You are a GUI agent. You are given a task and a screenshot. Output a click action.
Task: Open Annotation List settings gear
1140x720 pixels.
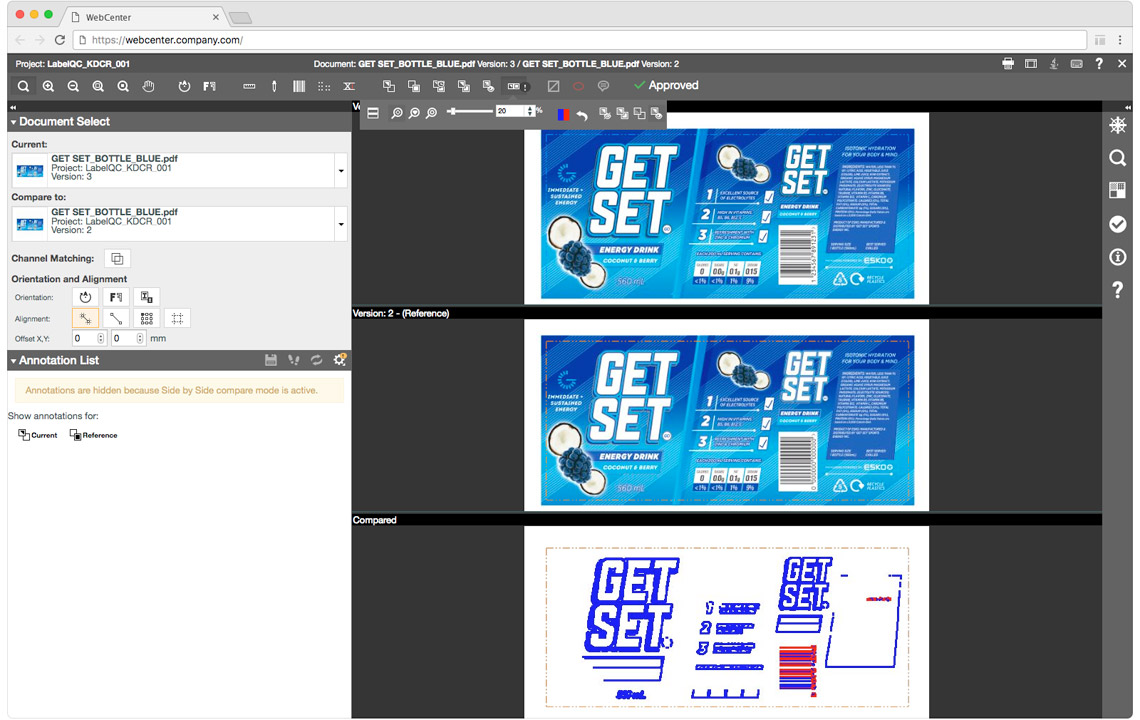tap(339, 360)
